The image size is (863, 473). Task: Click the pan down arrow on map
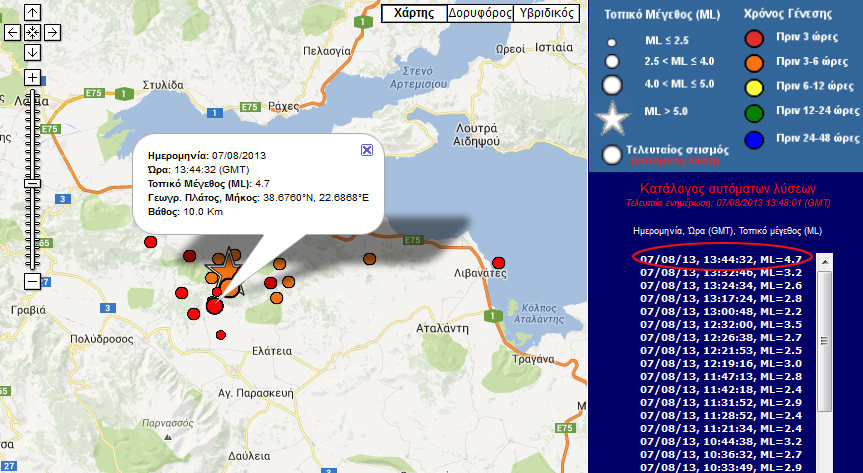(x=32, y=51)
